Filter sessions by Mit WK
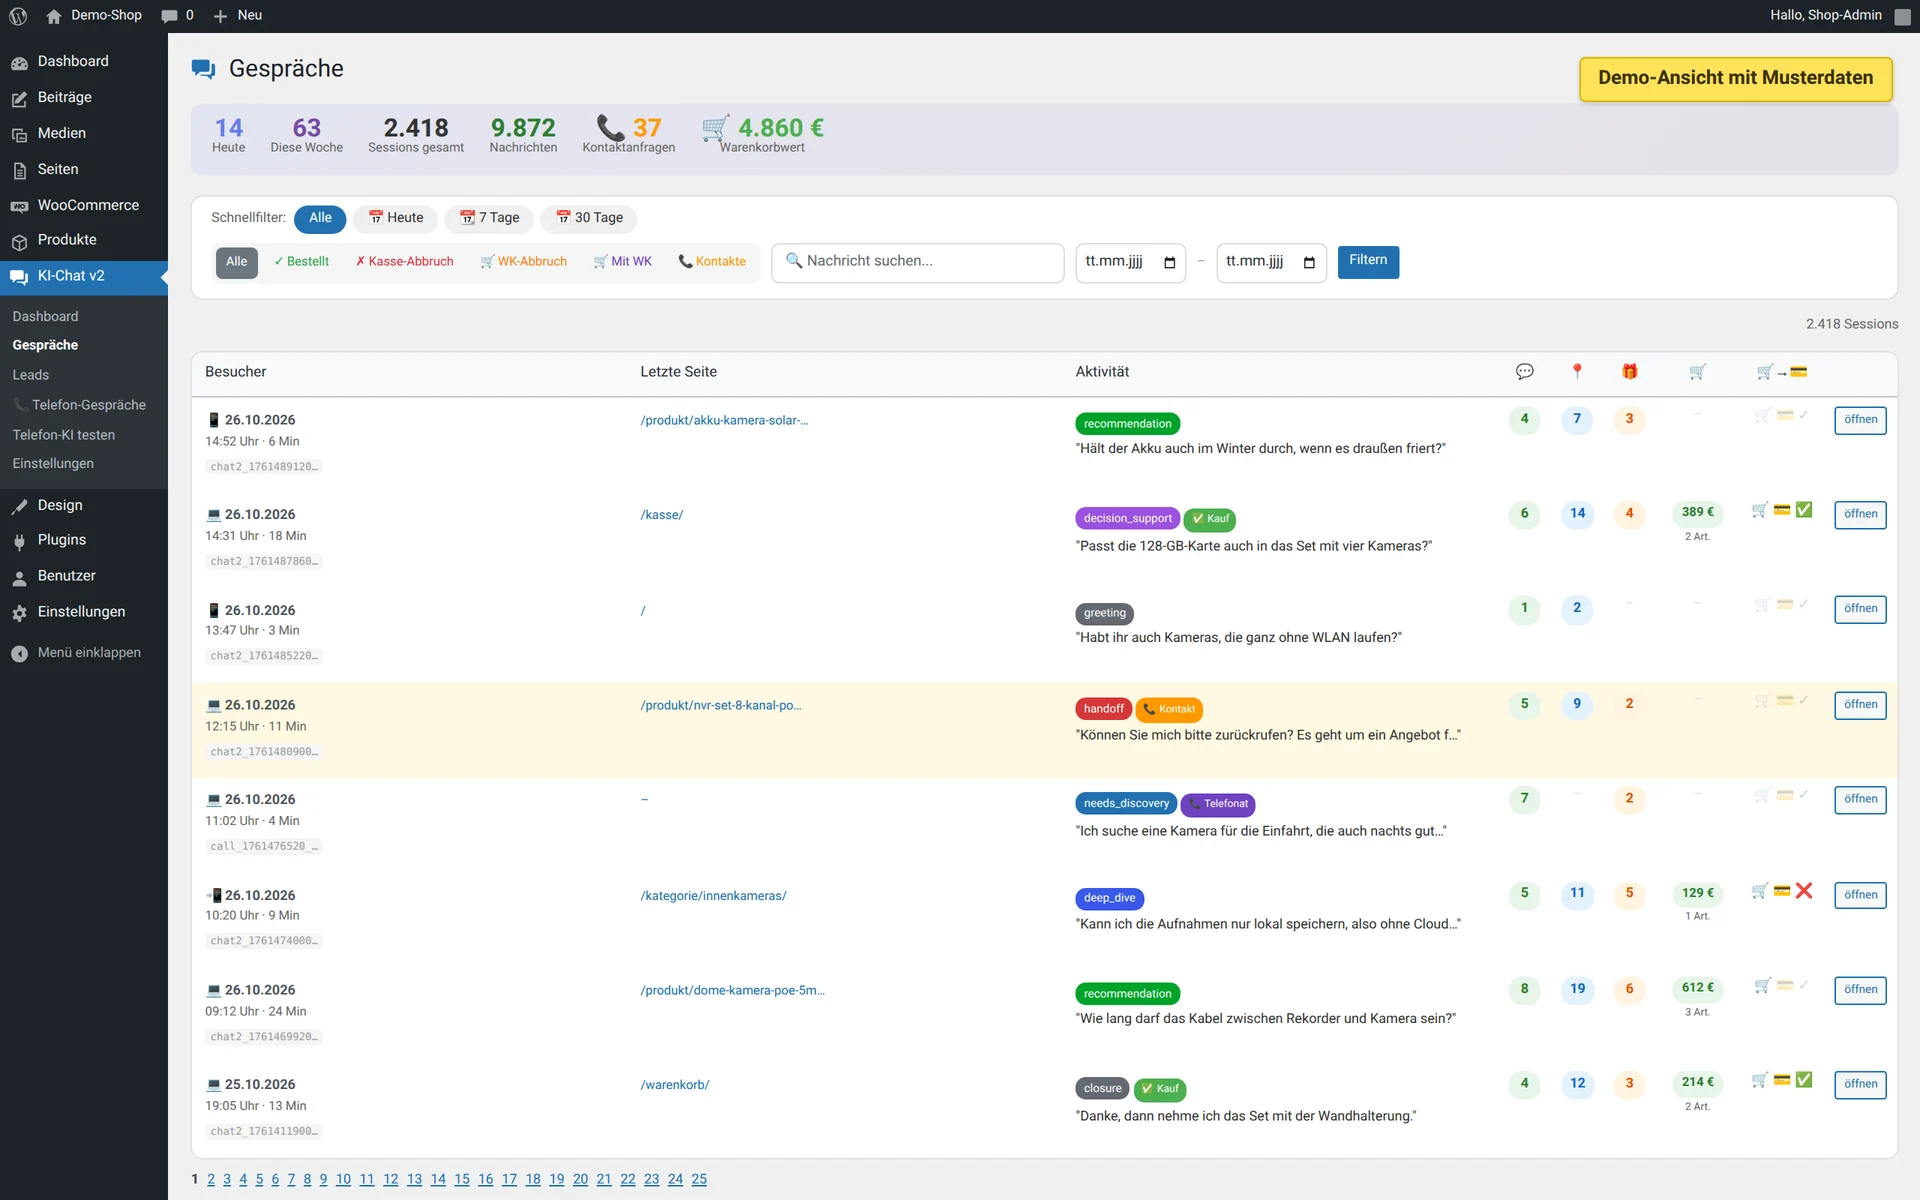This screenshot has width=1920, height=1200. [622, 262]
